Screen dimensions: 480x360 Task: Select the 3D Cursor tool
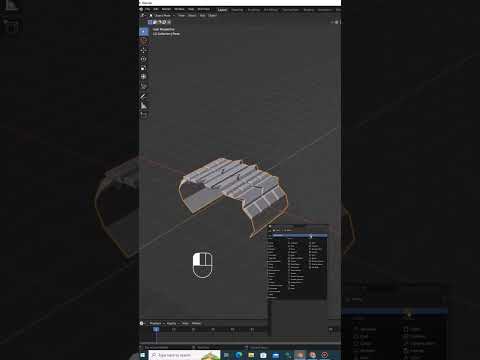tap(144, 41)
